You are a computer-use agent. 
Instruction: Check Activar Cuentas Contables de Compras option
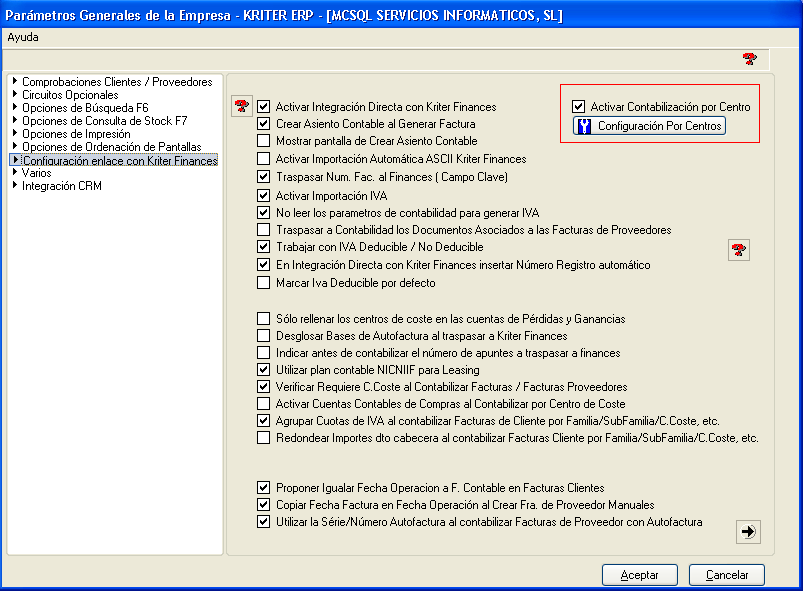pyautogui.click(x=263, y=404)
